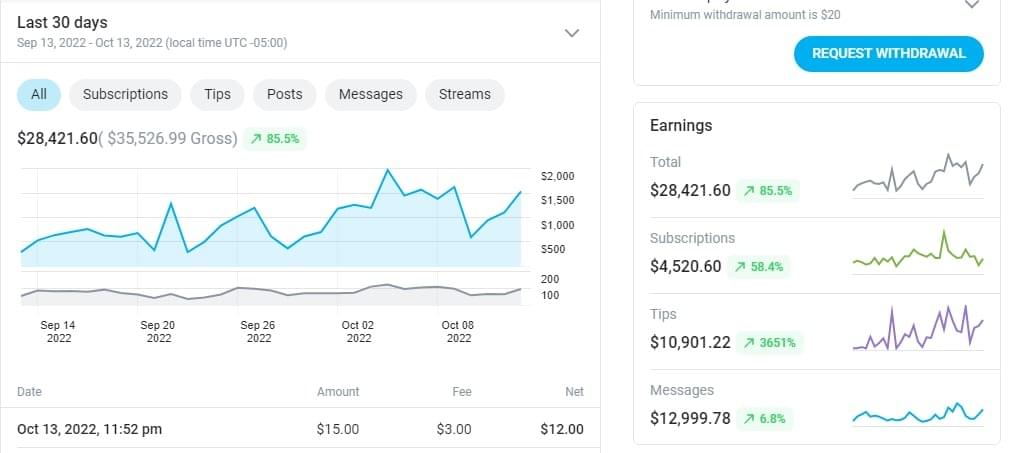1020x453 pixels.
Task: Click the Subscriptions 58.4% increase badge
Action: click(x=763, y=267)
